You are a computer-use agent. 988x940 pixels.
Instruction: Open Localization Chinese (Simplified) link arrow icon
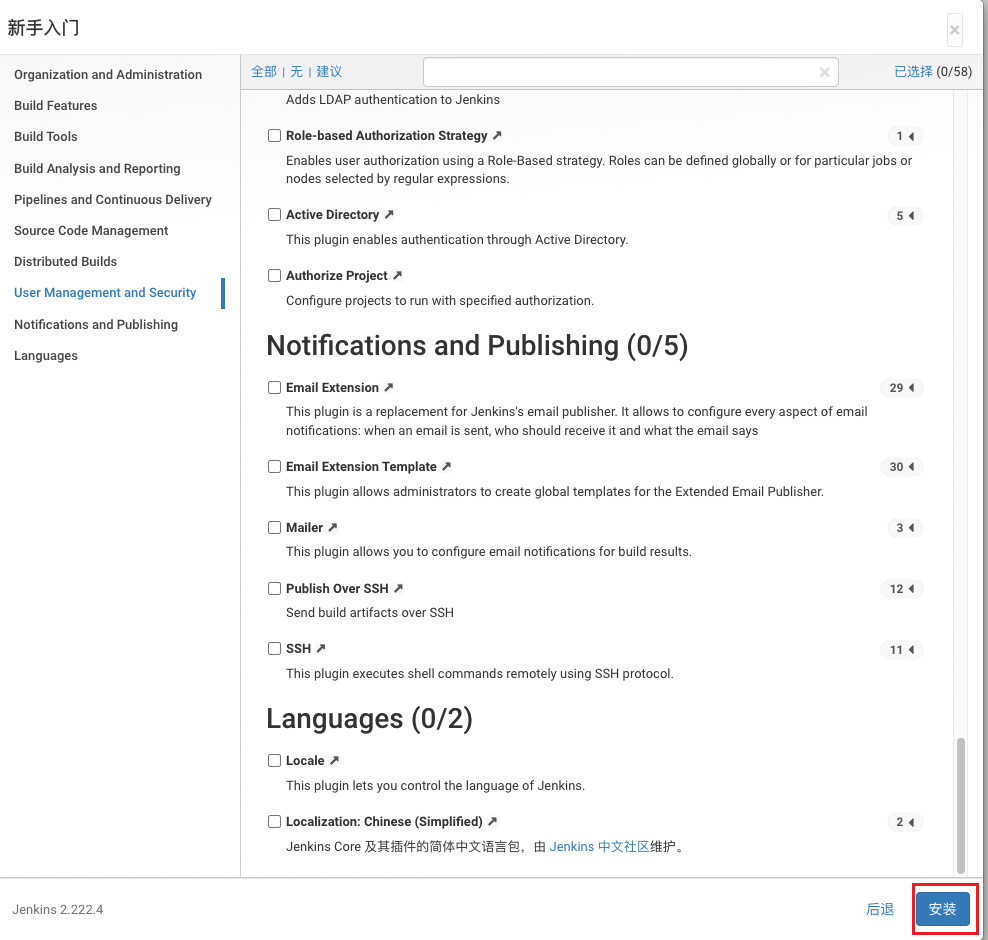[493, 822]
